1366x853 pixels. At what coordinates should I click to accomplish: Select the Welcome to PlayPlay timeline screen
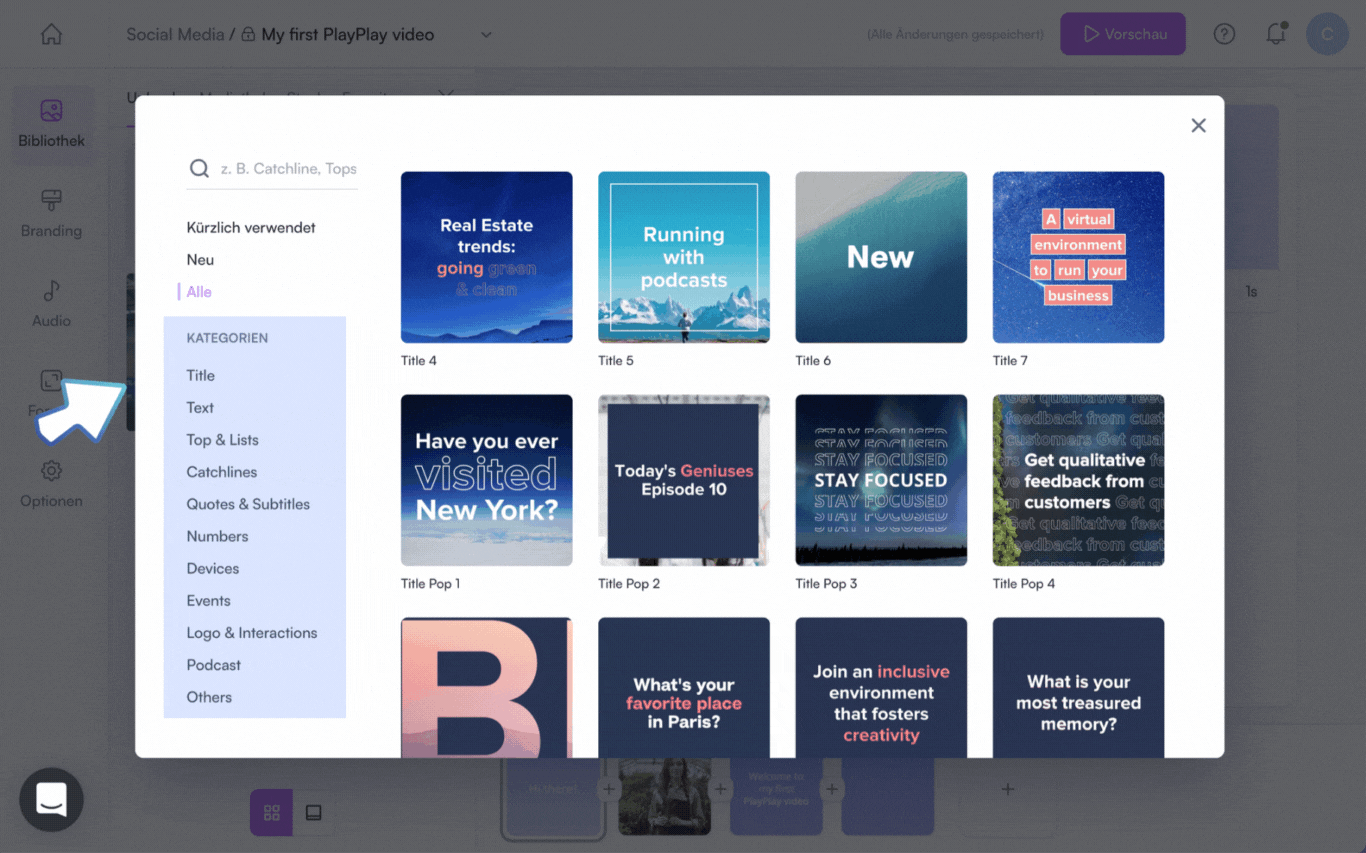pos(776,797)
